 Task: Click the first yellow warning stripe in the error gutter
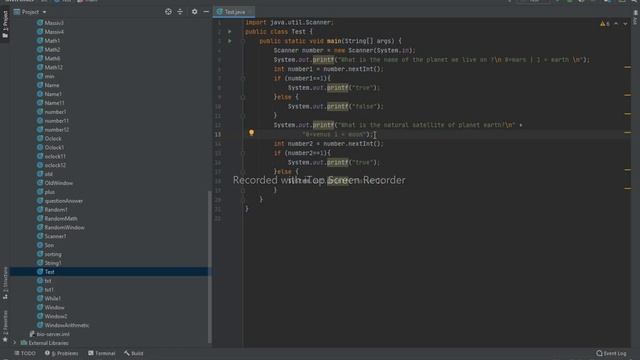[x=627, y=67]
